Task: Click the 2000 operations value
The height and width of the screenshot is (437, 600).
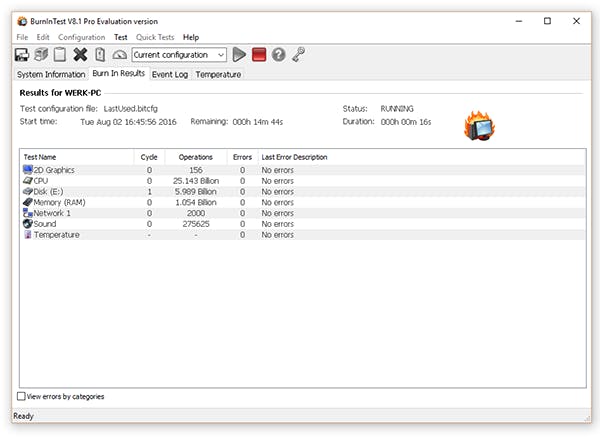Action: pos(196,213)
